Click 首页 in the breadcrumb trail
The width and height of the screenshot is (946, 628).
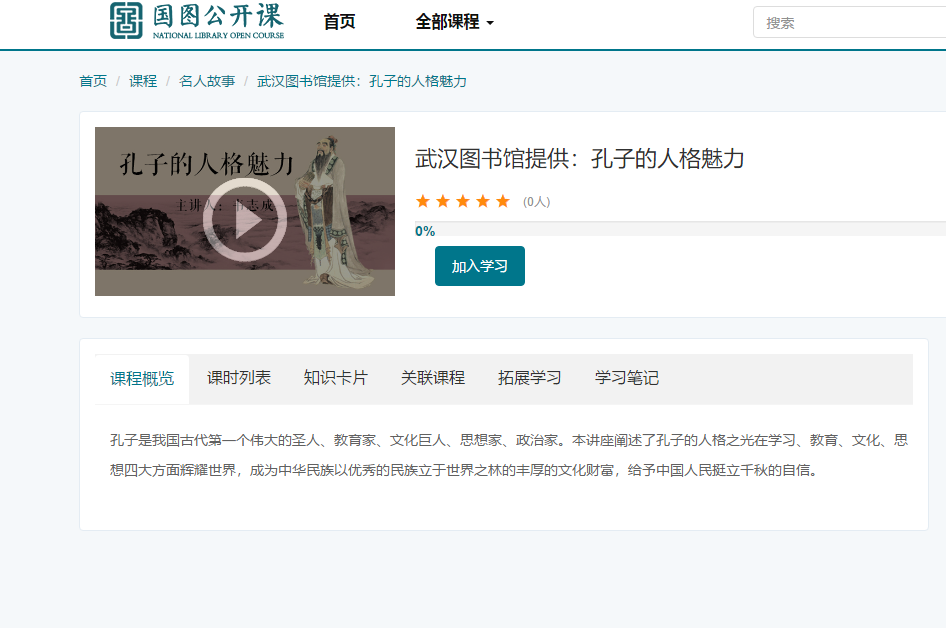coord(92,81)
